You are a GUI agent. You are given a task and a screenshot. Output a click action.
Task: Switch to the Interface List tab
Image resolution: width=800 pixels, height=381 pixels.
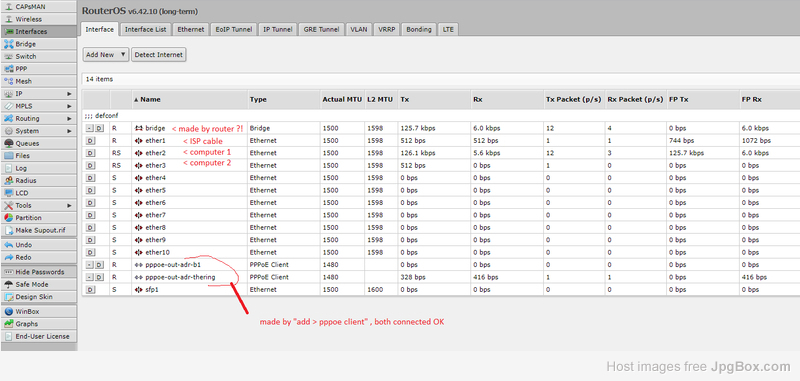click(146, 30)
